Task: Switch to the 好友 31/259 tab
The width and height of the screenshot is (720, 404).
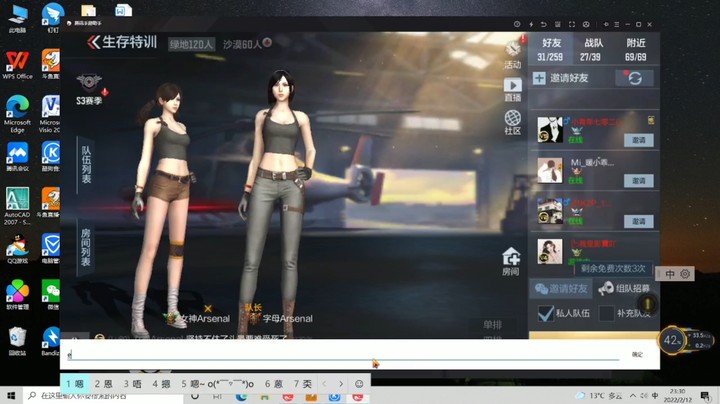Action: click(x=551, y=50)
